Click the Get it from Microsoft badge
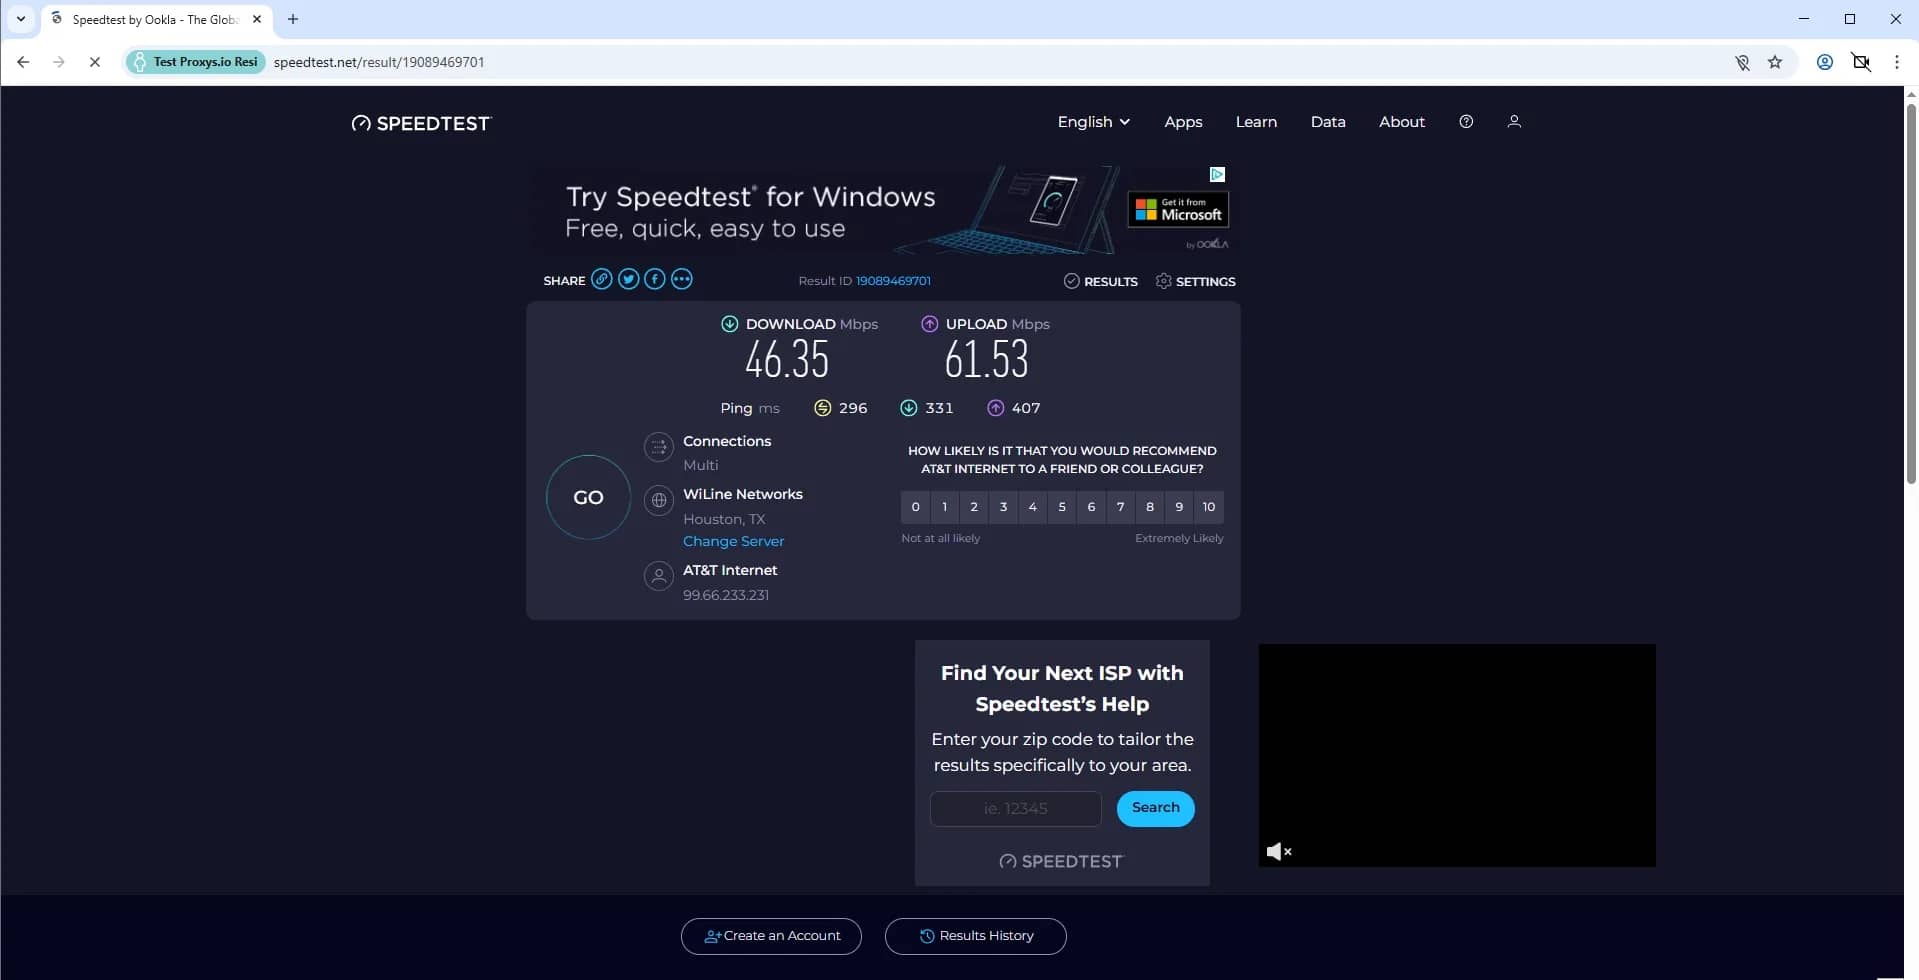Image resolution: width=1919 pixels, height=980 pixels. 1178,209
